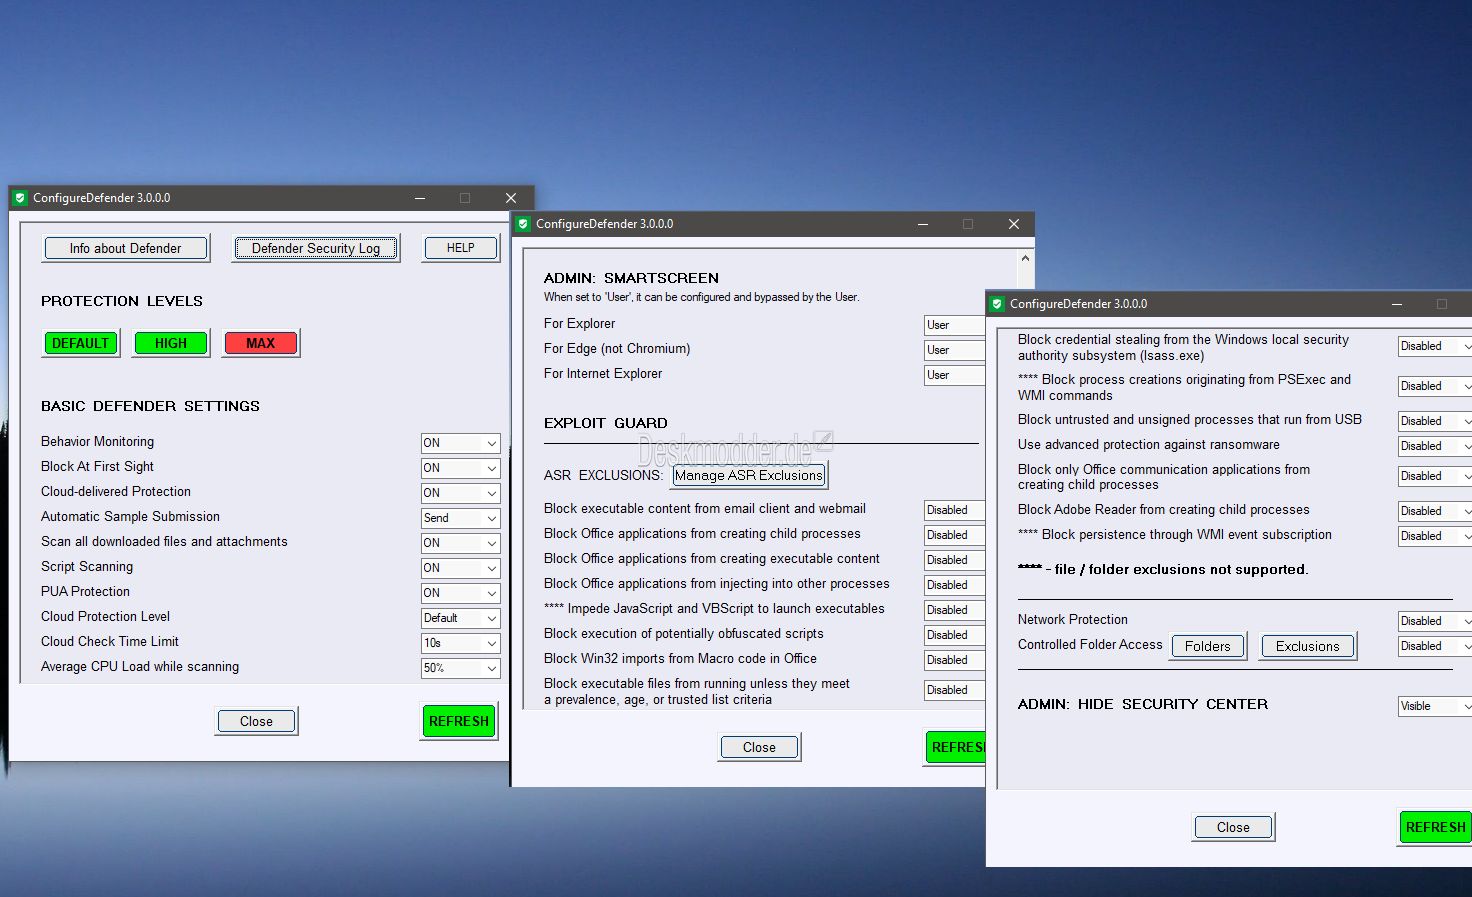Open dropdown for obfuscated scripts rule
The width and height of the screenshot is (1472, 897).
[x=955, y=635]
